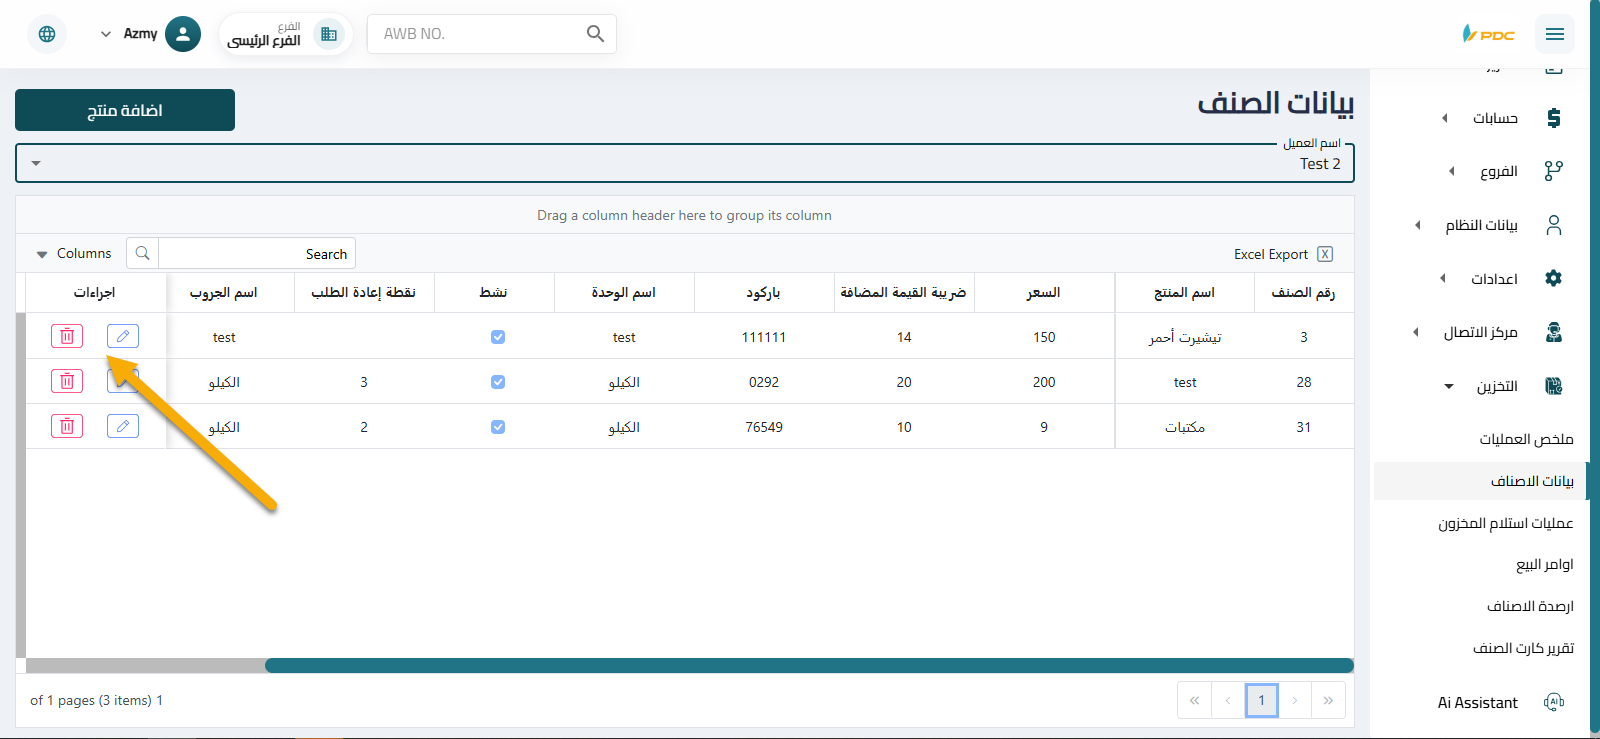Go to the next page of results

click(1295, 700)
